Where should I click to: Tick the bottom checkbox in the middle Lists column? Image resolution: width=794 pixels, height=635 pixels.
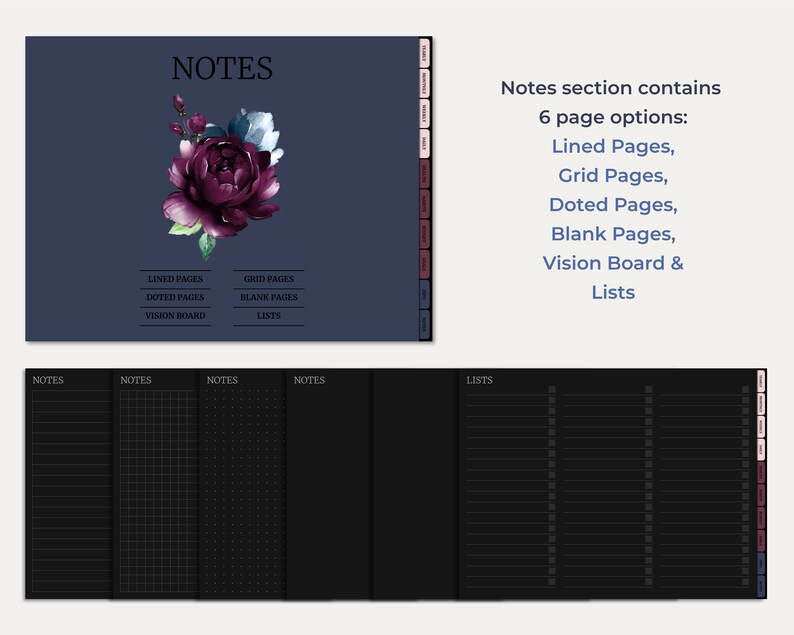(x=649, y=581)
